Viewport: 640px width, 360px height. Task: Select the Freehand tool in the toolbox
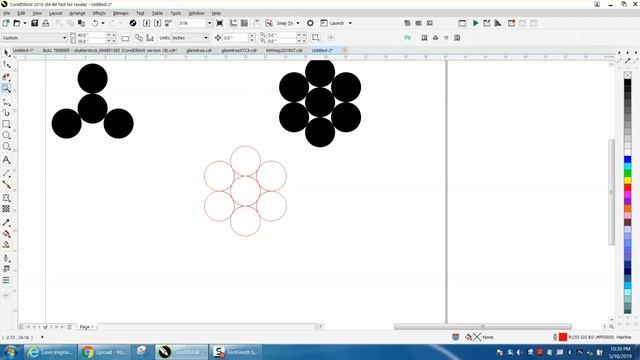pyautogui.click(x=6, y=102)
